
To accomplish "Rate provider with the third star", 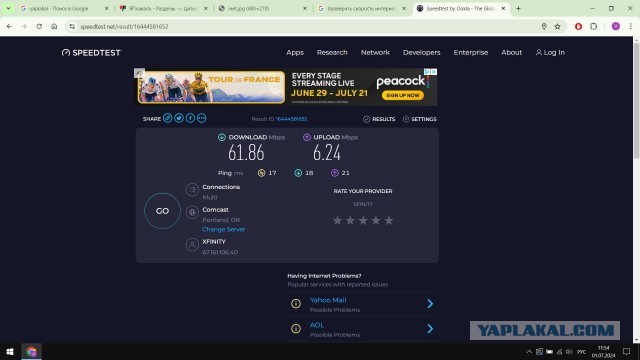I will pyautogui.click(x=363, y=220).
